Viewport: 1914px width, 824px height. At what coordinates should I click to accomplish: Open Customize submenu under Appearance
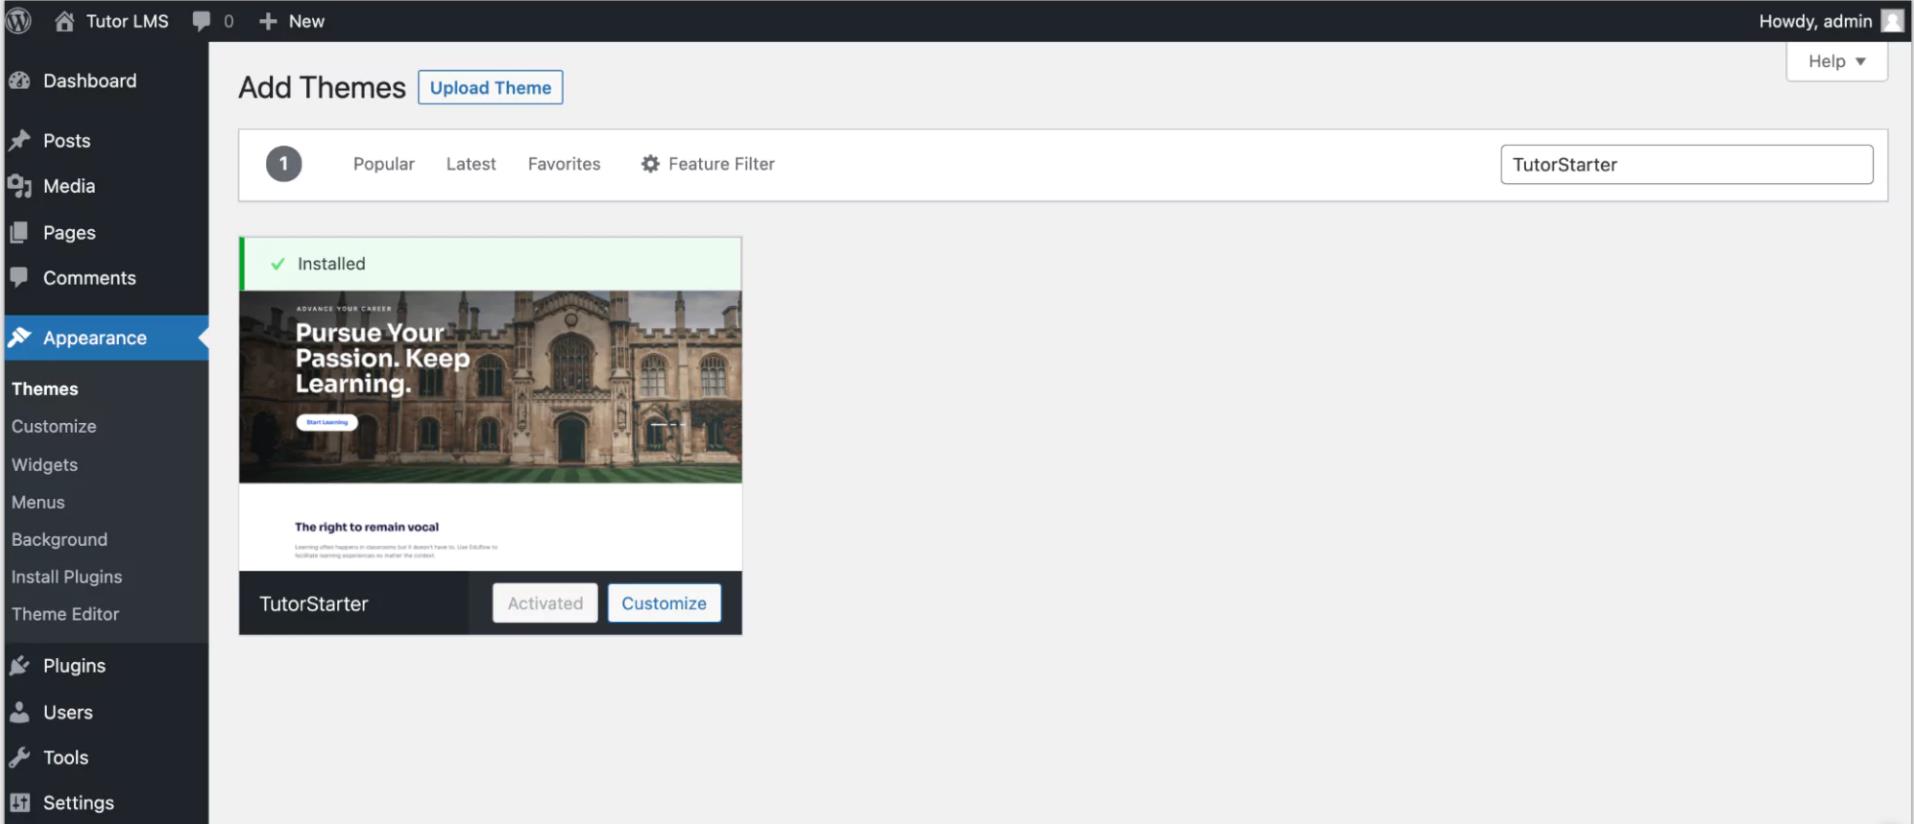pyautogui.click(x=54, y=426)
